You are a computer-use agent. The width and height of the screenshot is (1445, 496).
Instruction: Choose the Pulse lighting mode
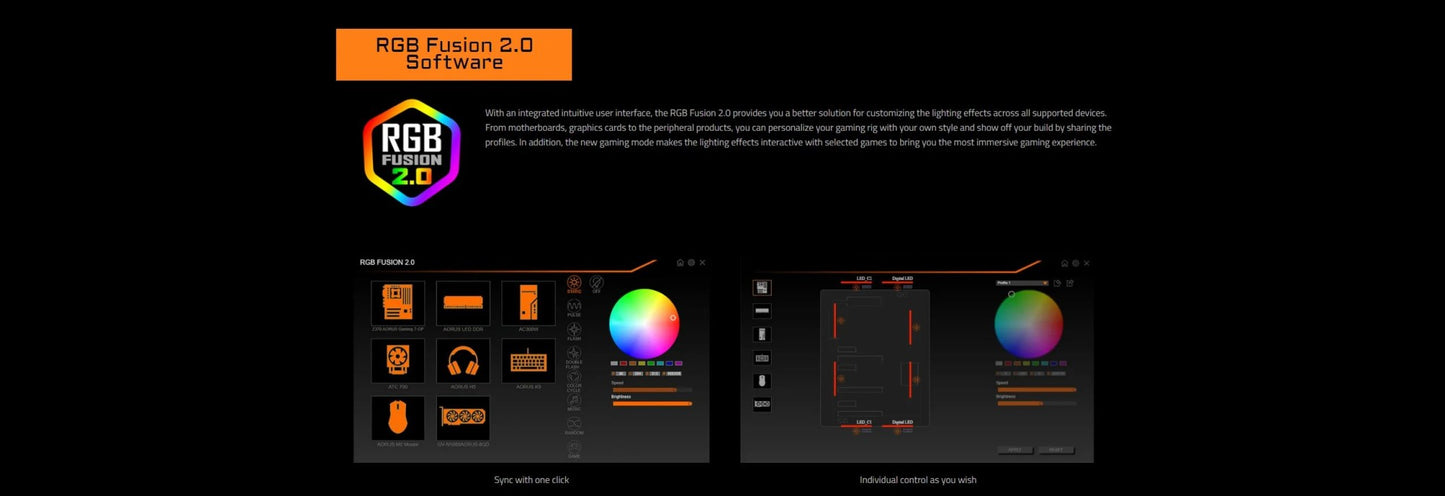coord(574,308)
